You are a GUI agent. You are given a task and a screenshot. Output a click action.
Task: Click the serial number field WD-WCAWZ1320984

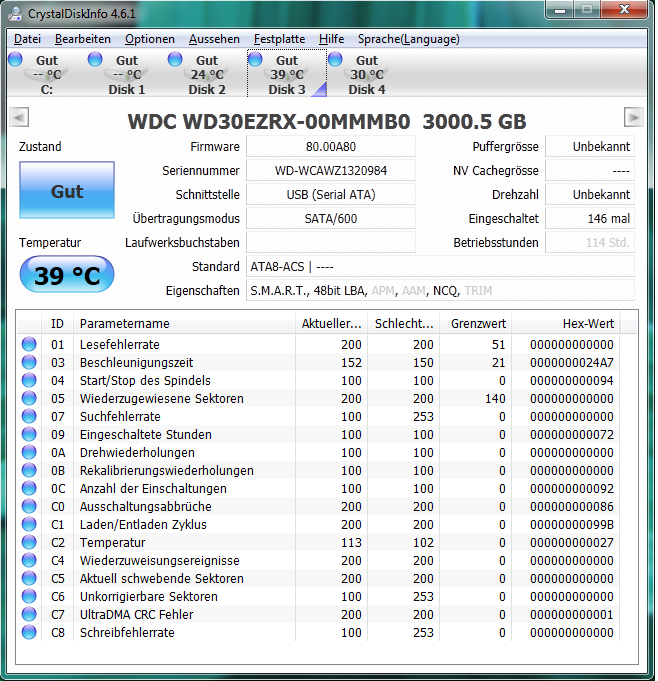[331, 170]
